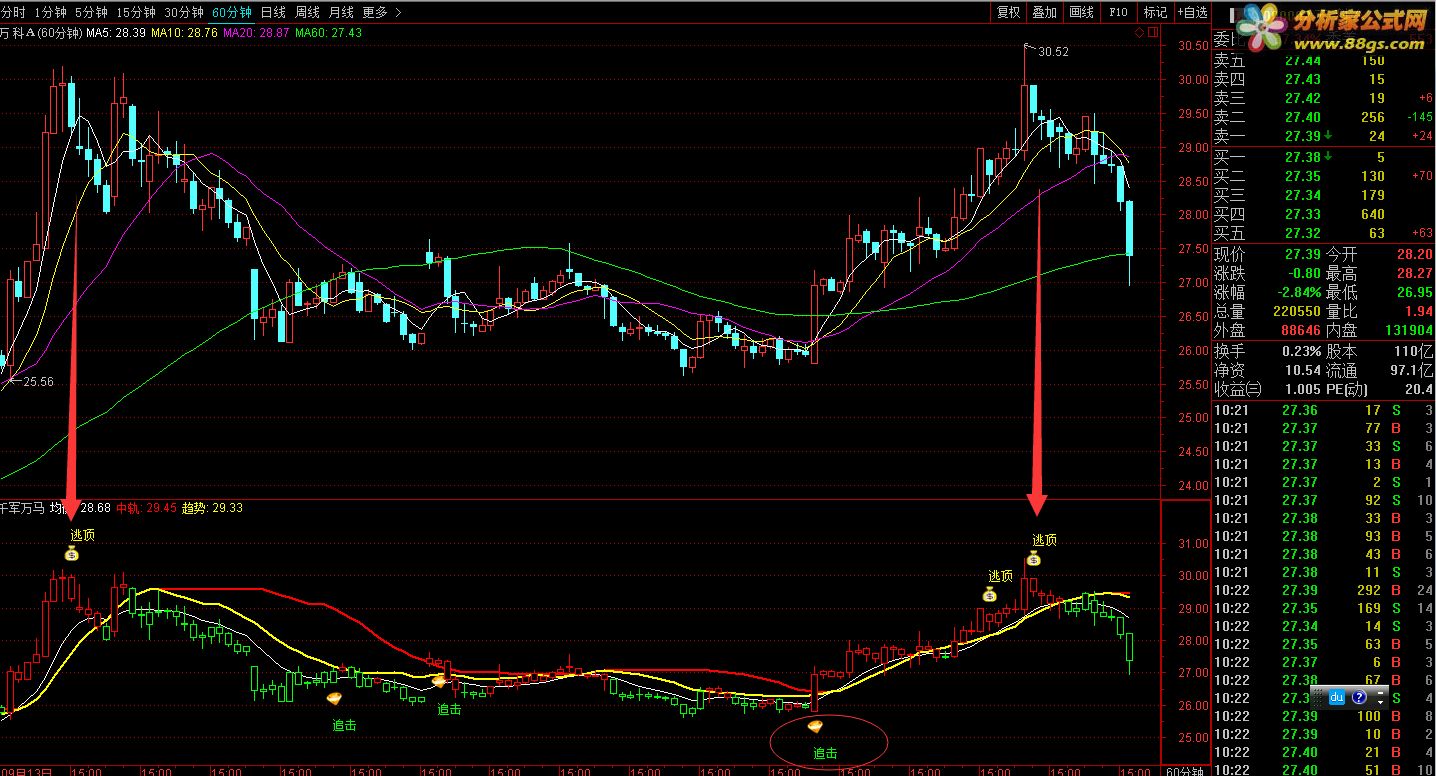This screenshot has width=1436, height=776.
Task: Click the diamond icon above the middle 追击
Action: pos(438,682)
